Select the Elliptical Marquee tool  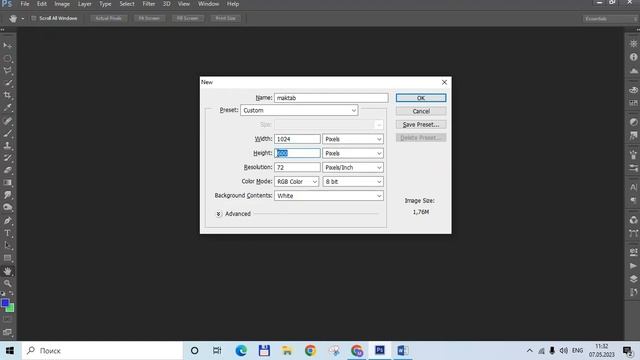(7, 58)
